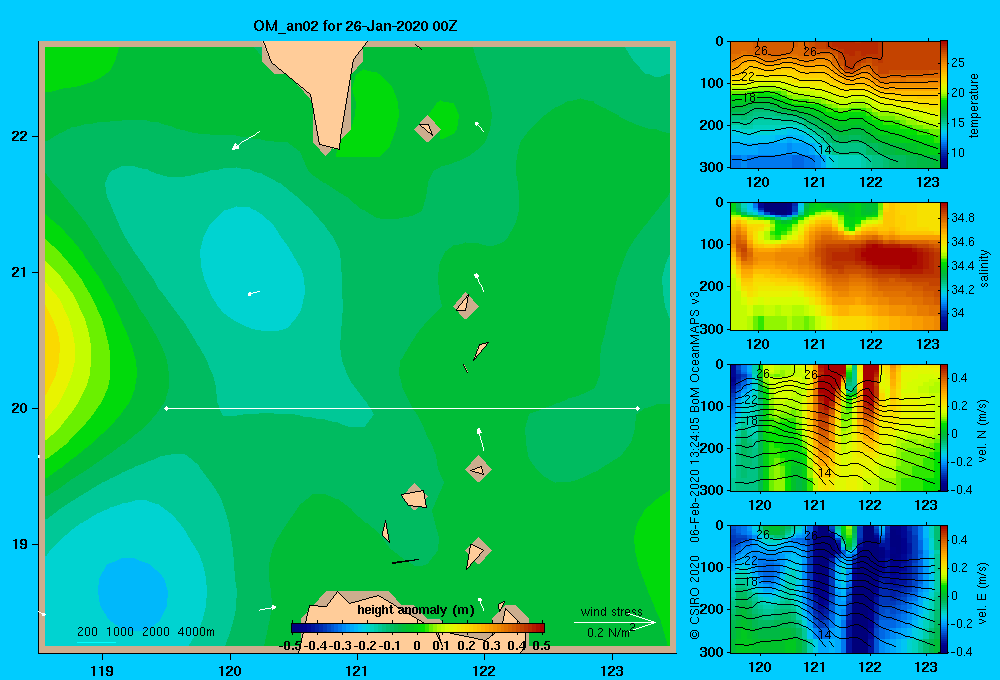Click the '0.2 N/m' wind stress value
The image size is (1000, 680).
coord(608,633)
